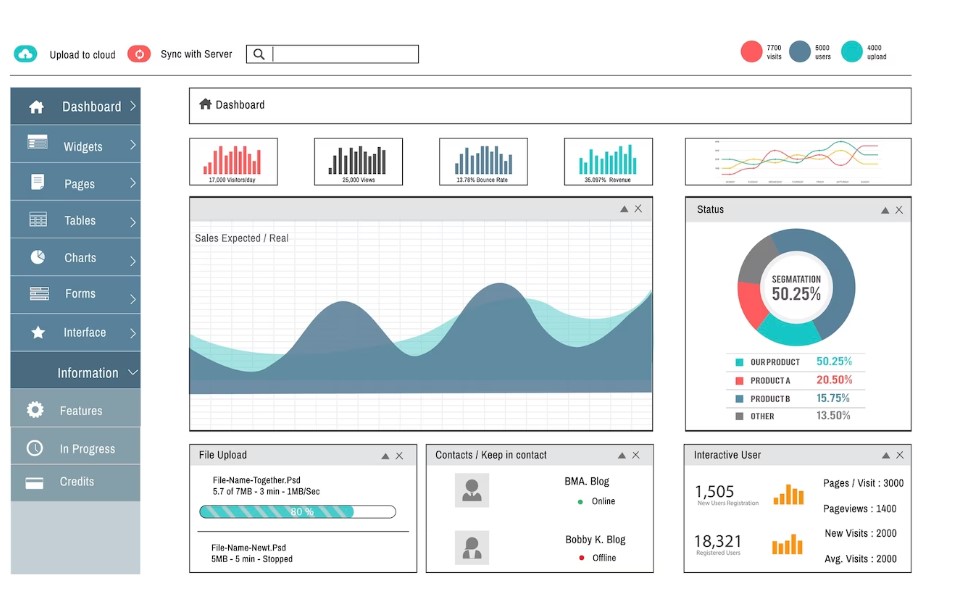Collapse the Status panel with triangle
Screen dimensions: 963x610
tap(884, 210)
